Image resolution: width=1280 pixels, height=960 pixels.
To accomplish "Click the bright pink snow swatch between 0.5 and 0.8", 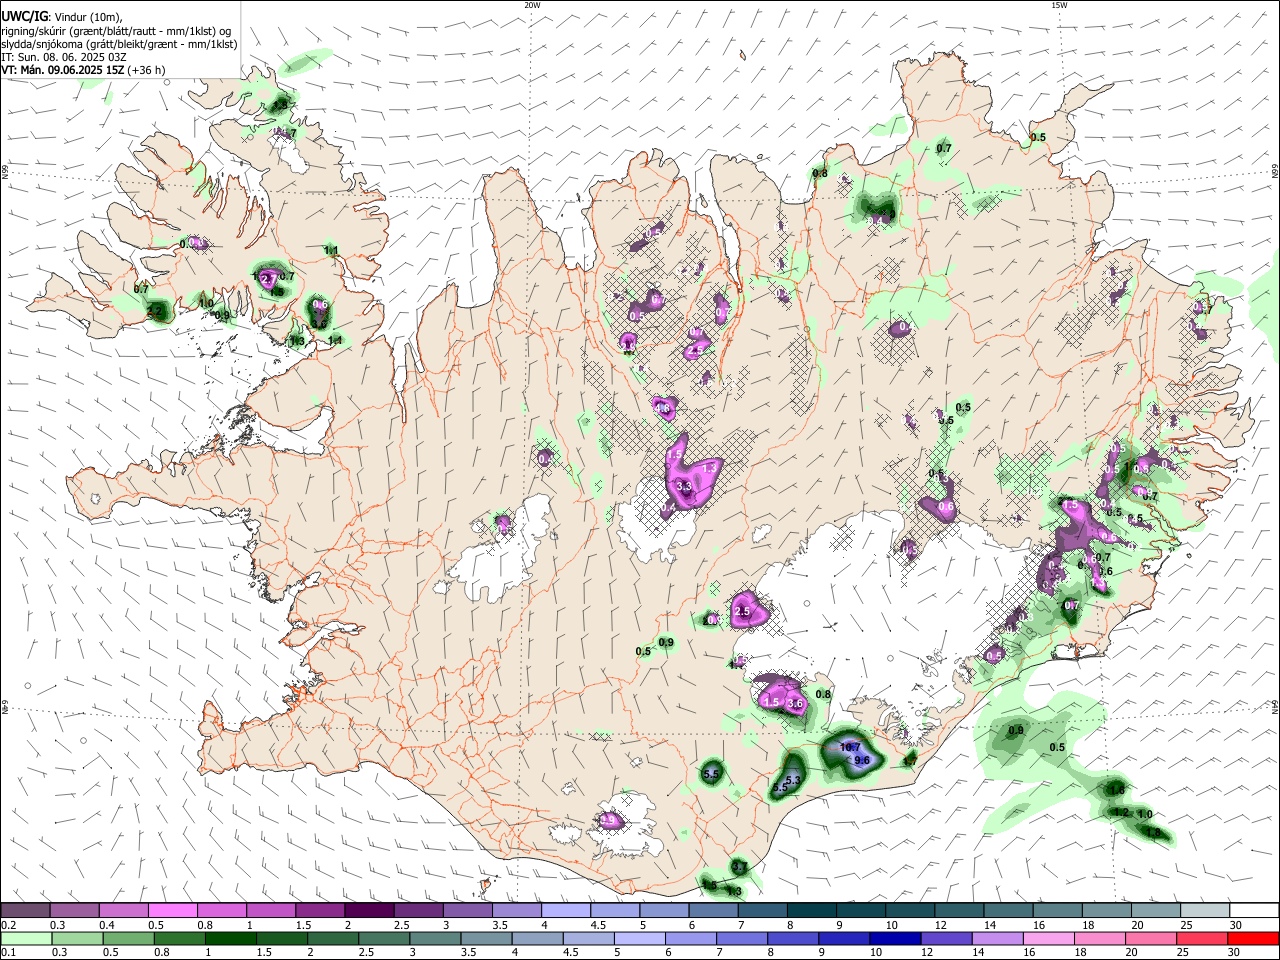I will pos(172,911).
